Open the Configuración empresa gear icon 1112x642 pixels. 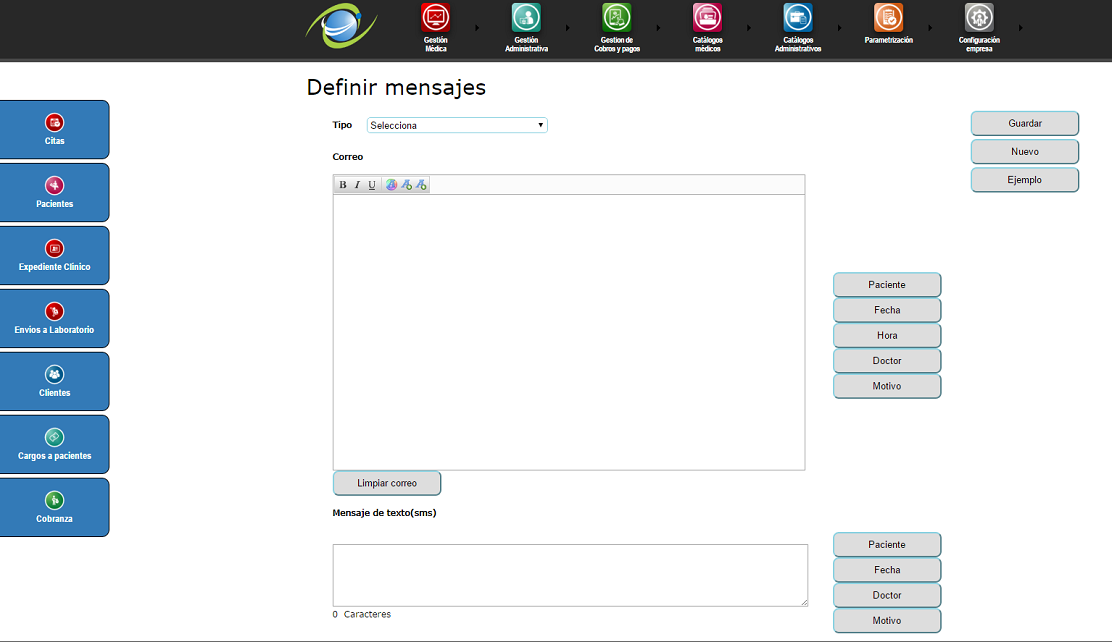pyautogui.click(x=979, y=18)
